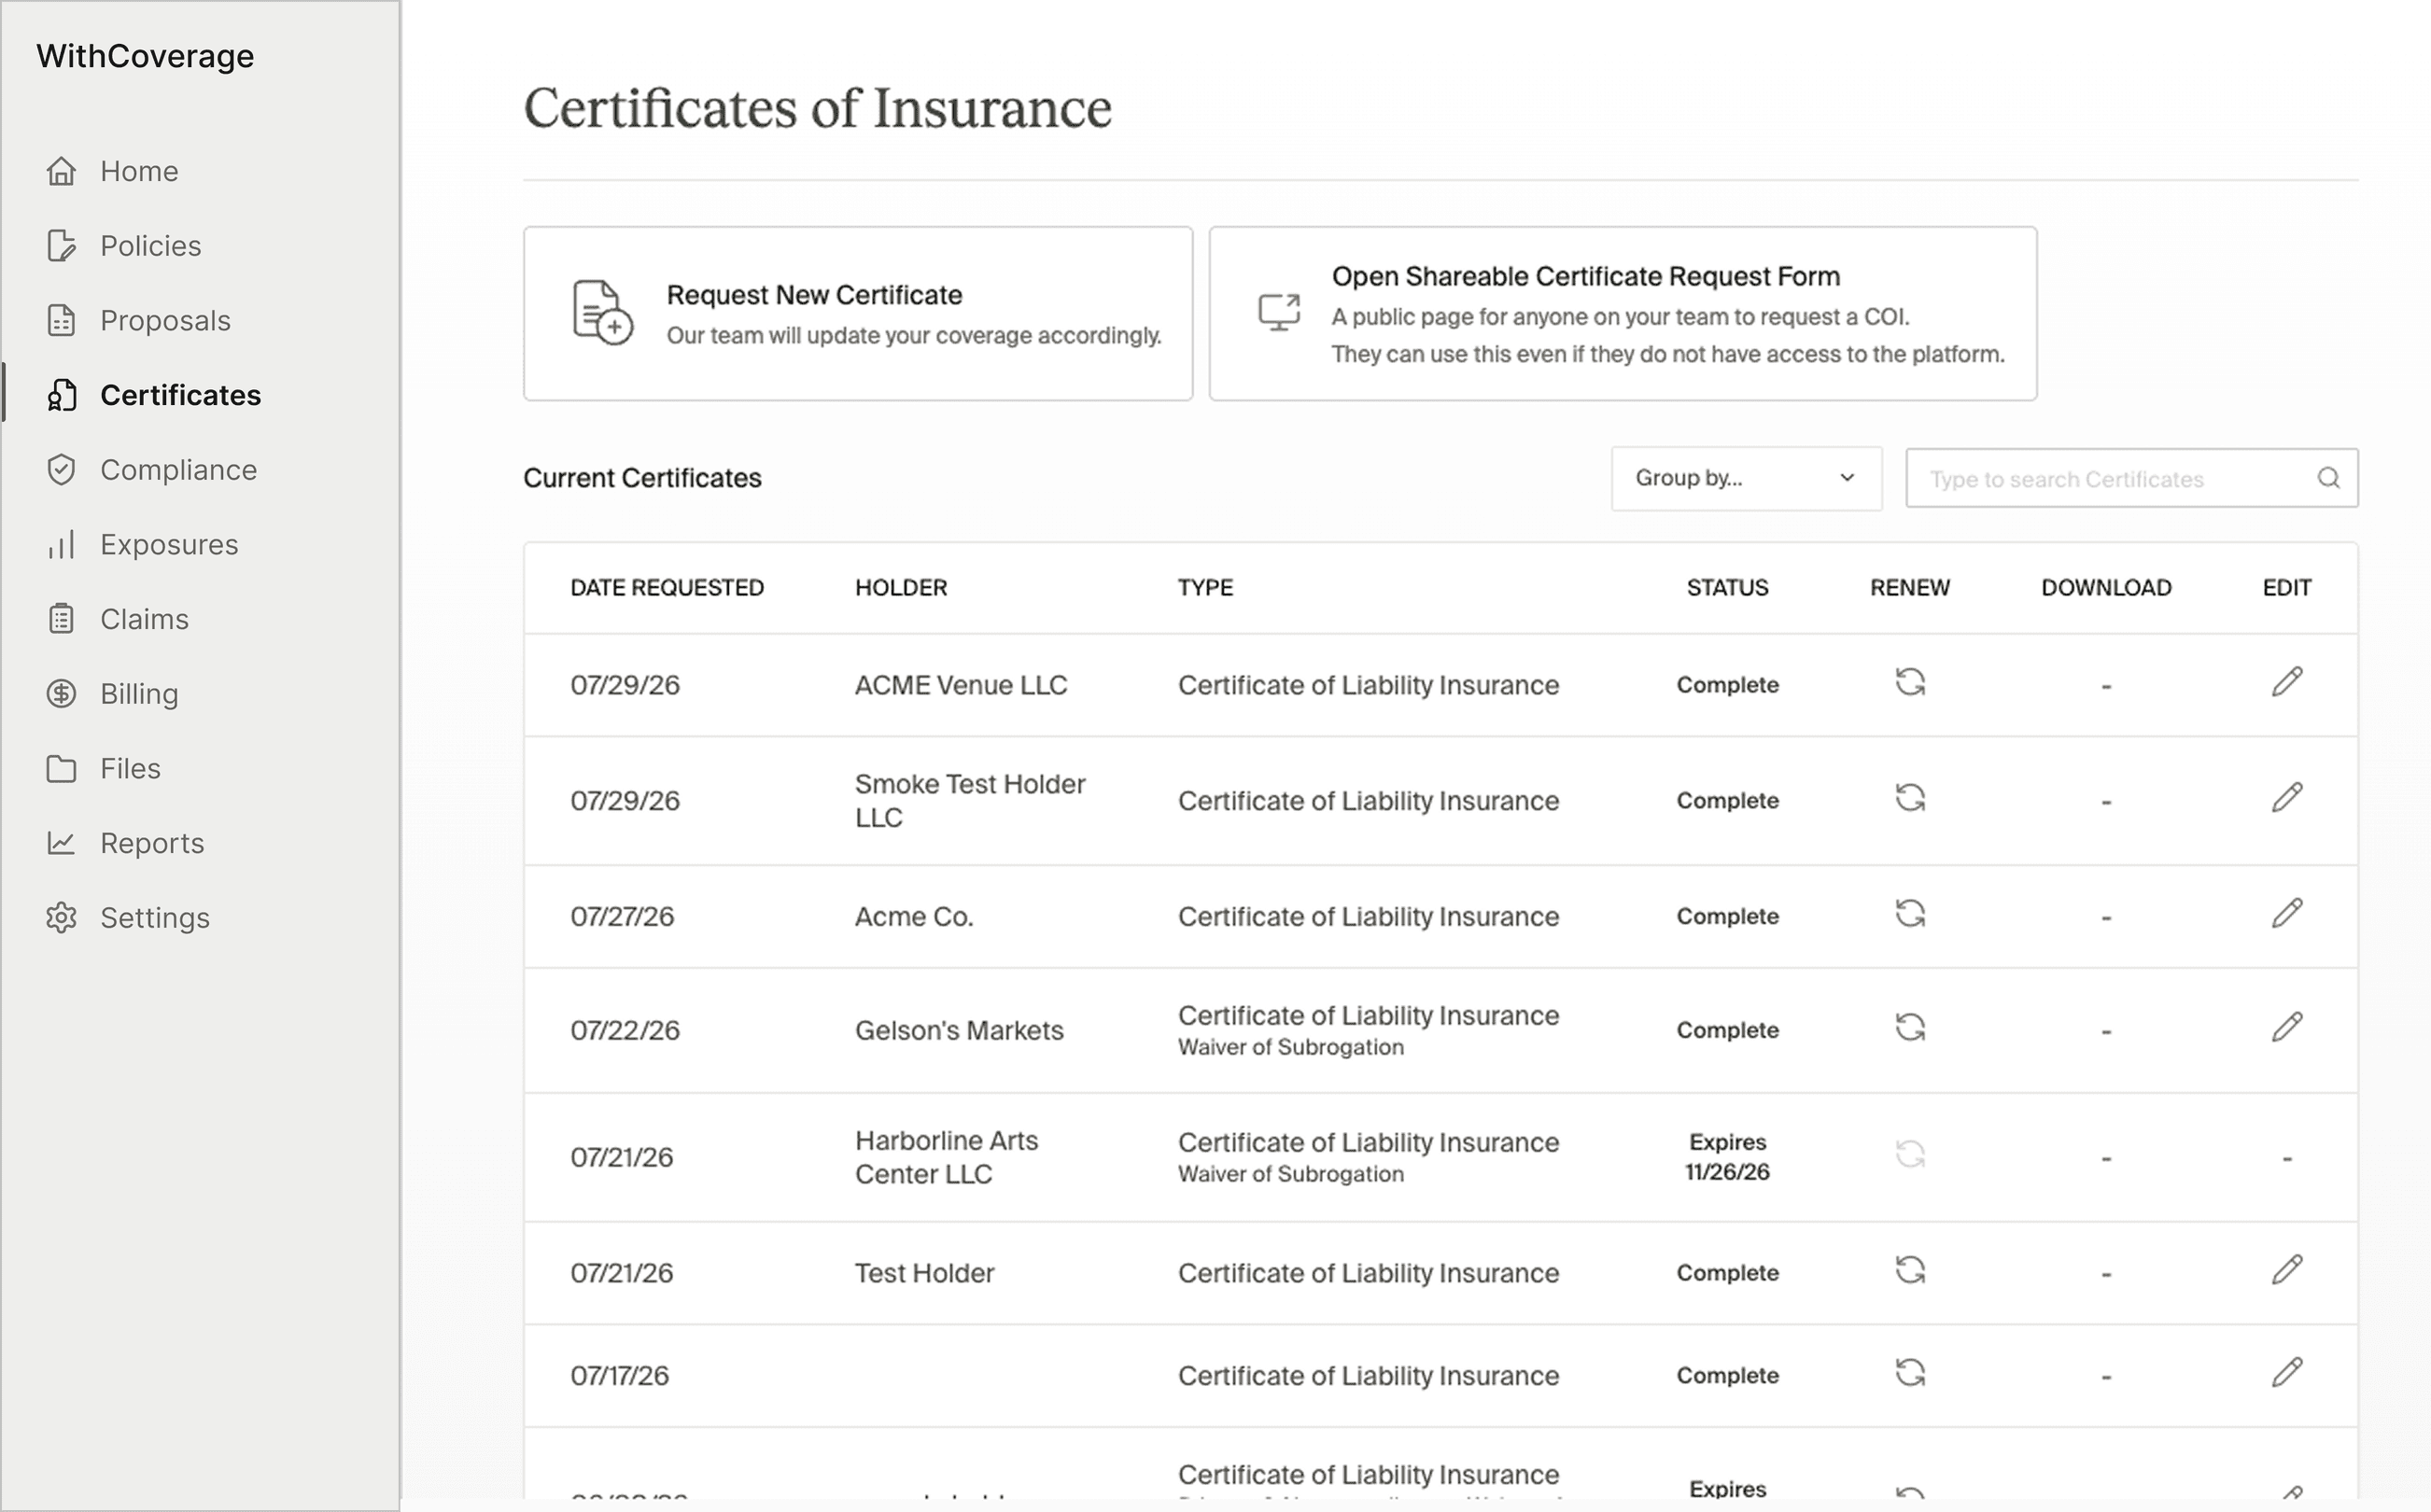Image resolution: width=2431 pixels, height=1512 pixels.
Task: Click the Holder column header
Action: pos(901,587)
